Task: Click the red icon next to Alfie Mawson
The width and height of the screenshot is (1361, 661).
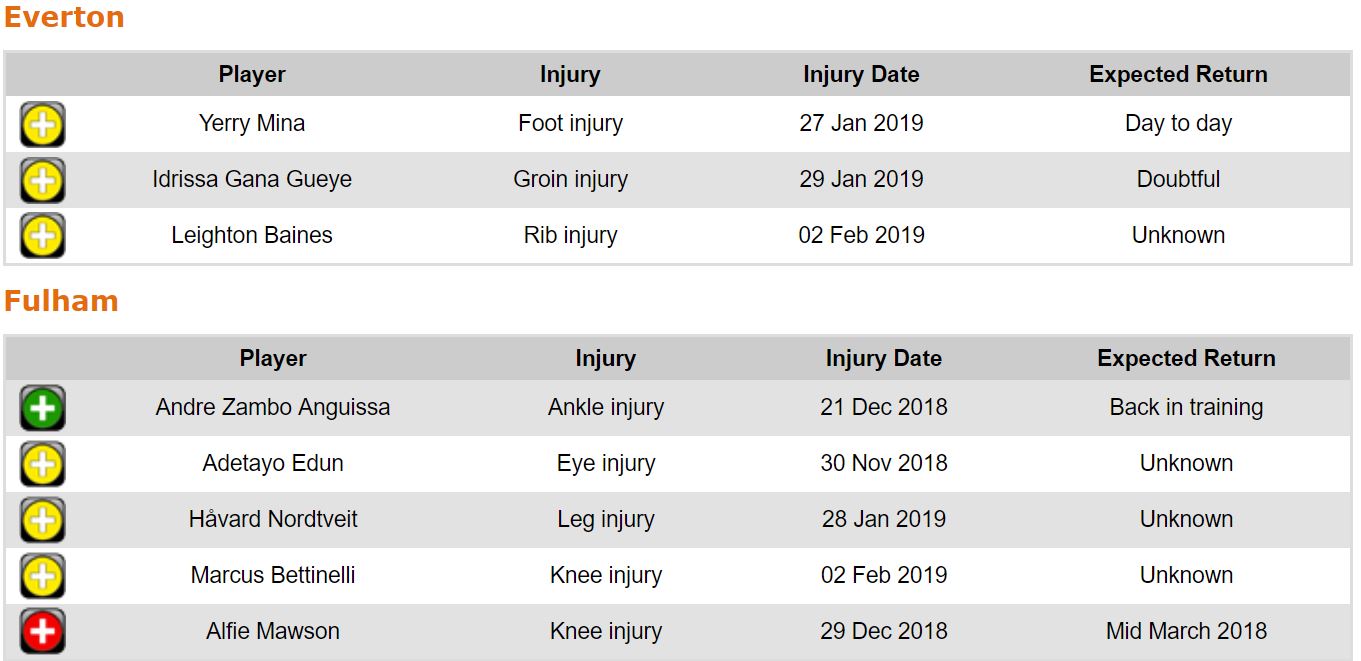Action: click(x=42, y=631)
